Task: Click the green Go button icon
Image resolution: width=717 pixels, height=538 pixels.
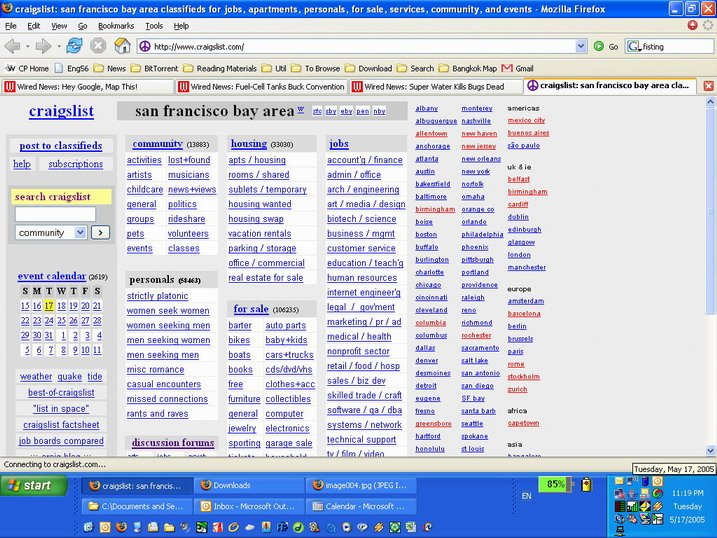Action: (x=599, y=46)
